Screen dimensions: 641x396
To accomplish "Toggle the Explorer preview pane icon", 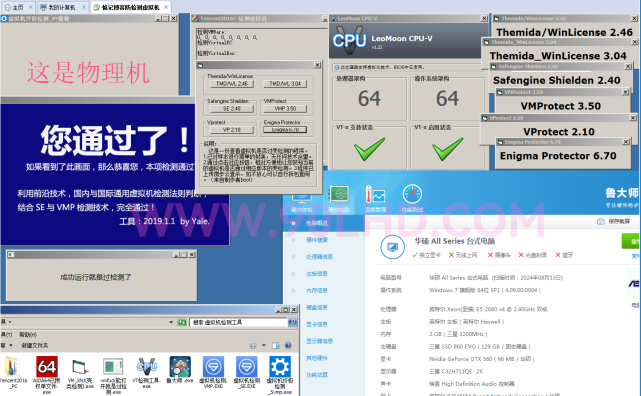I will pos(276,345).
